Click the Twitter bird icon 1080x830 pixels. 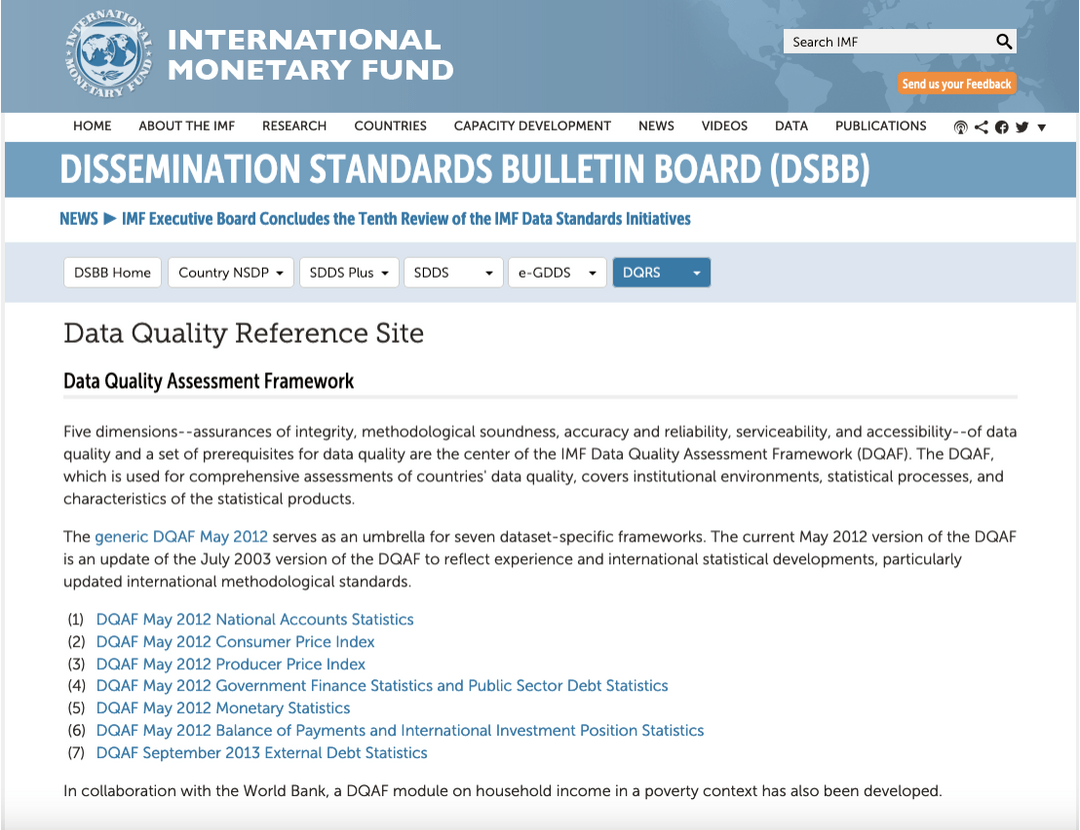pyautogui.click(x=1021, y=127)
